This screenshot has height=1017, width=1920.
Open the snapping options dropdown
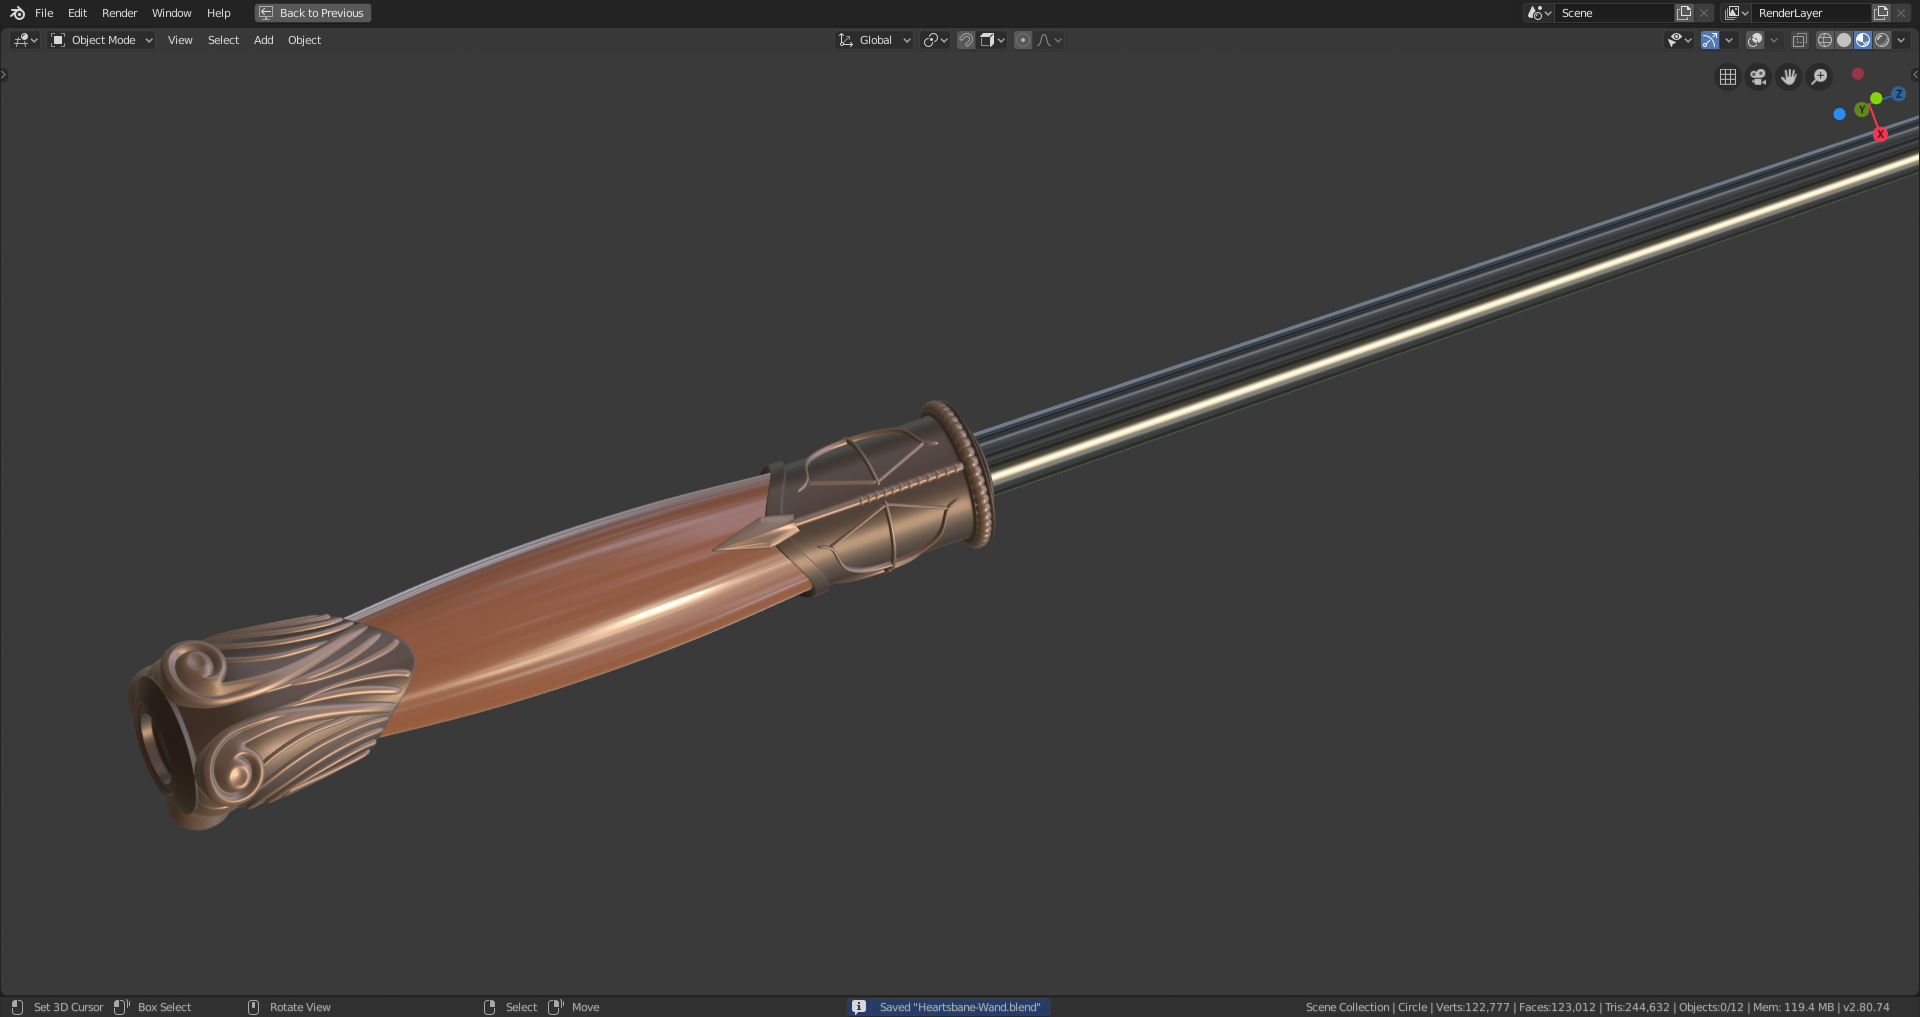click(x=992, y=40)
